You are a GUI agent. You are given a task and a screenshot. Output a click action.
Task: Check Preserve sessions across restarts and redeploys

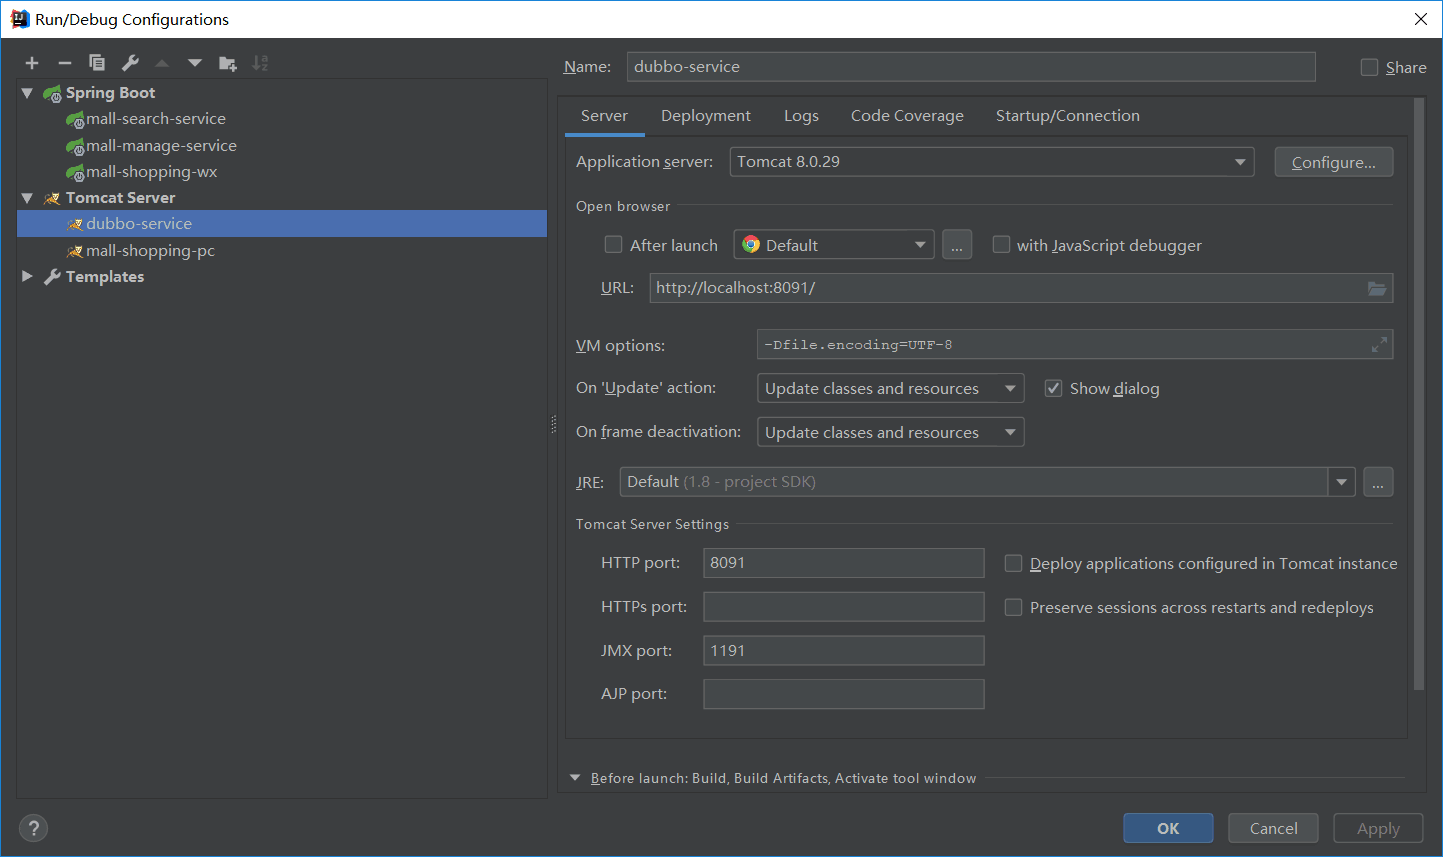point(1013,607)
